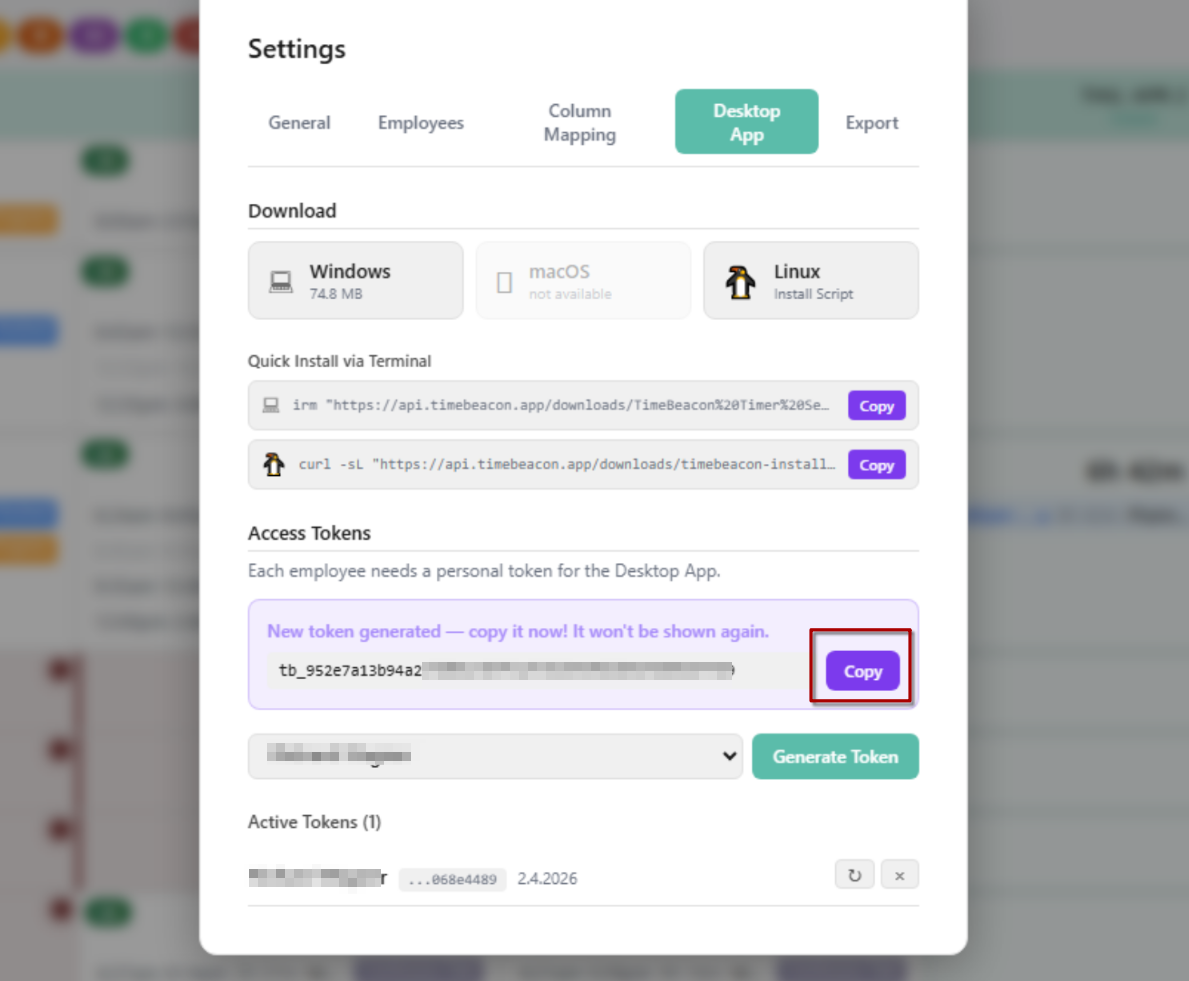Image resolution: width=1189 pixels, height=981 pixels.
Task: Click the penguin icon beside the curl command
Action: pyautogui.click(x=274, y=464)
